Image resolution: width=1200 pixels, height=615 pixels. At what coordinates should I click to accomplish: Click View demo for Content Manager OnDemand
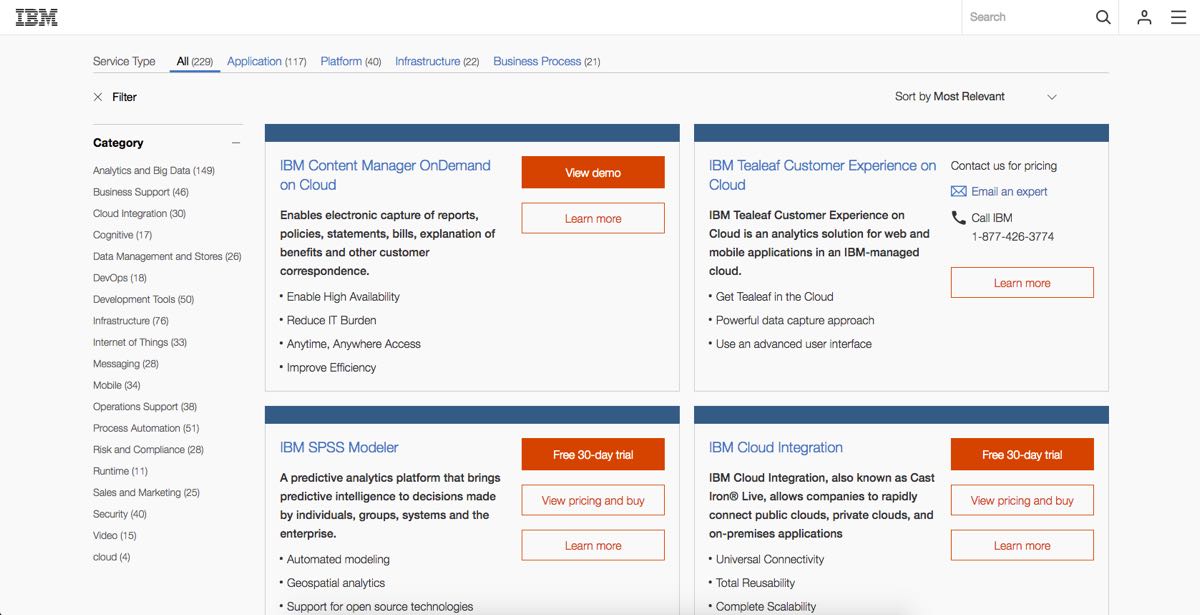tap(593, 172)
